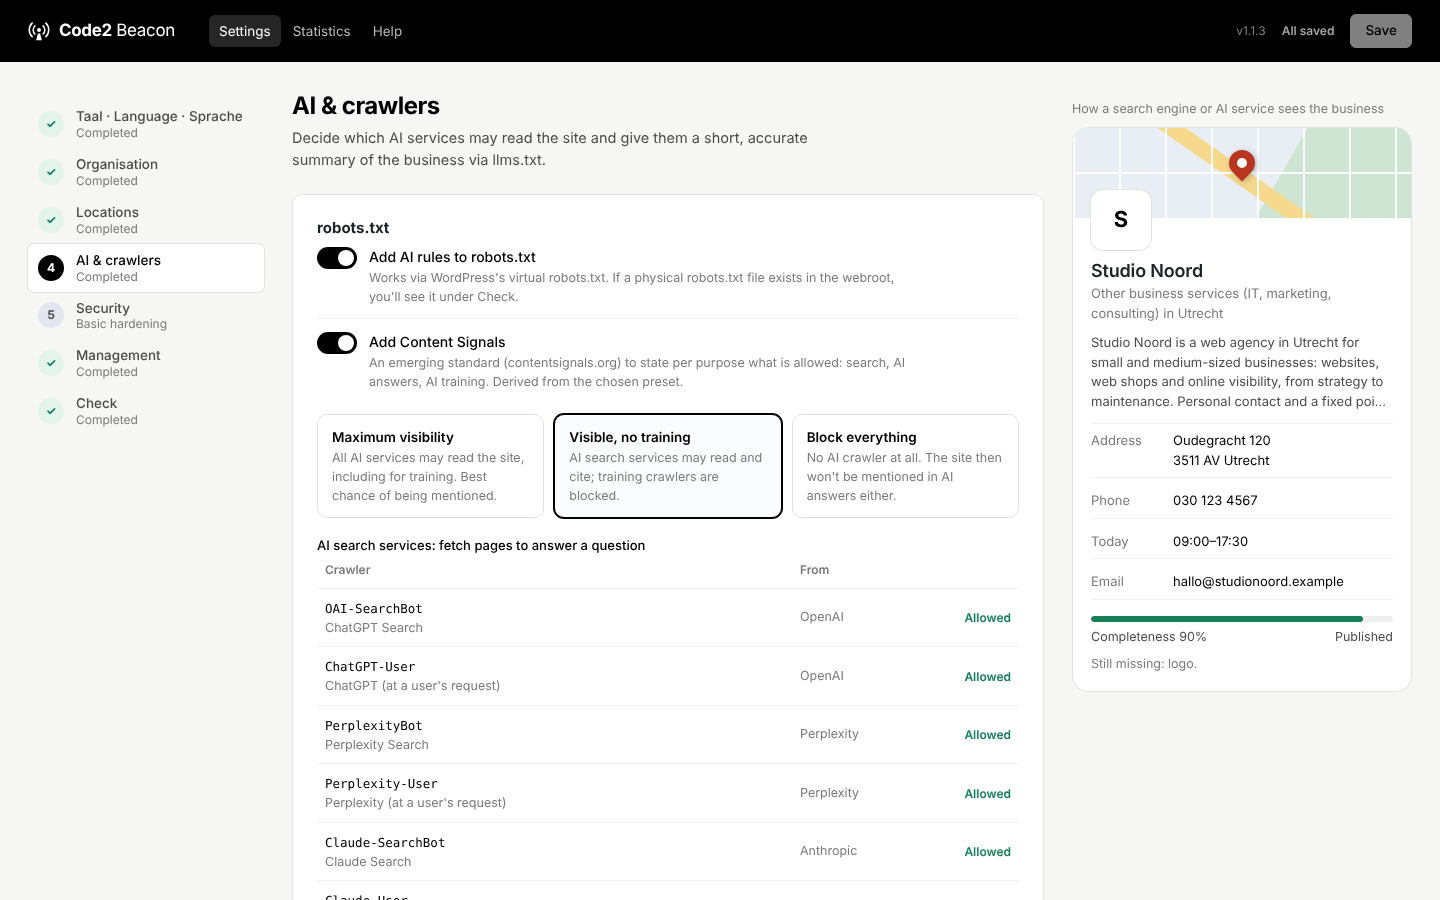Select the Maximum visibility preset

click(430, 466)
